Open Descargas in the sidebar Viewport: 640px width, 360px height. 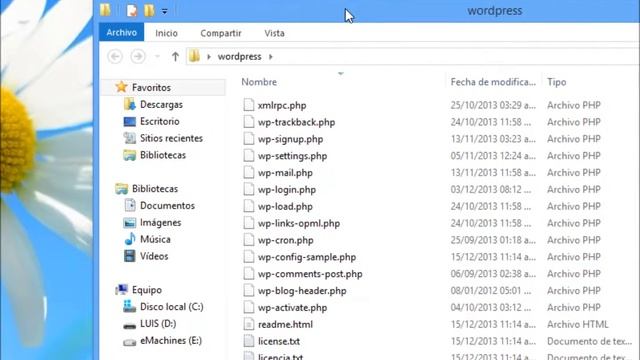point(161,104)
